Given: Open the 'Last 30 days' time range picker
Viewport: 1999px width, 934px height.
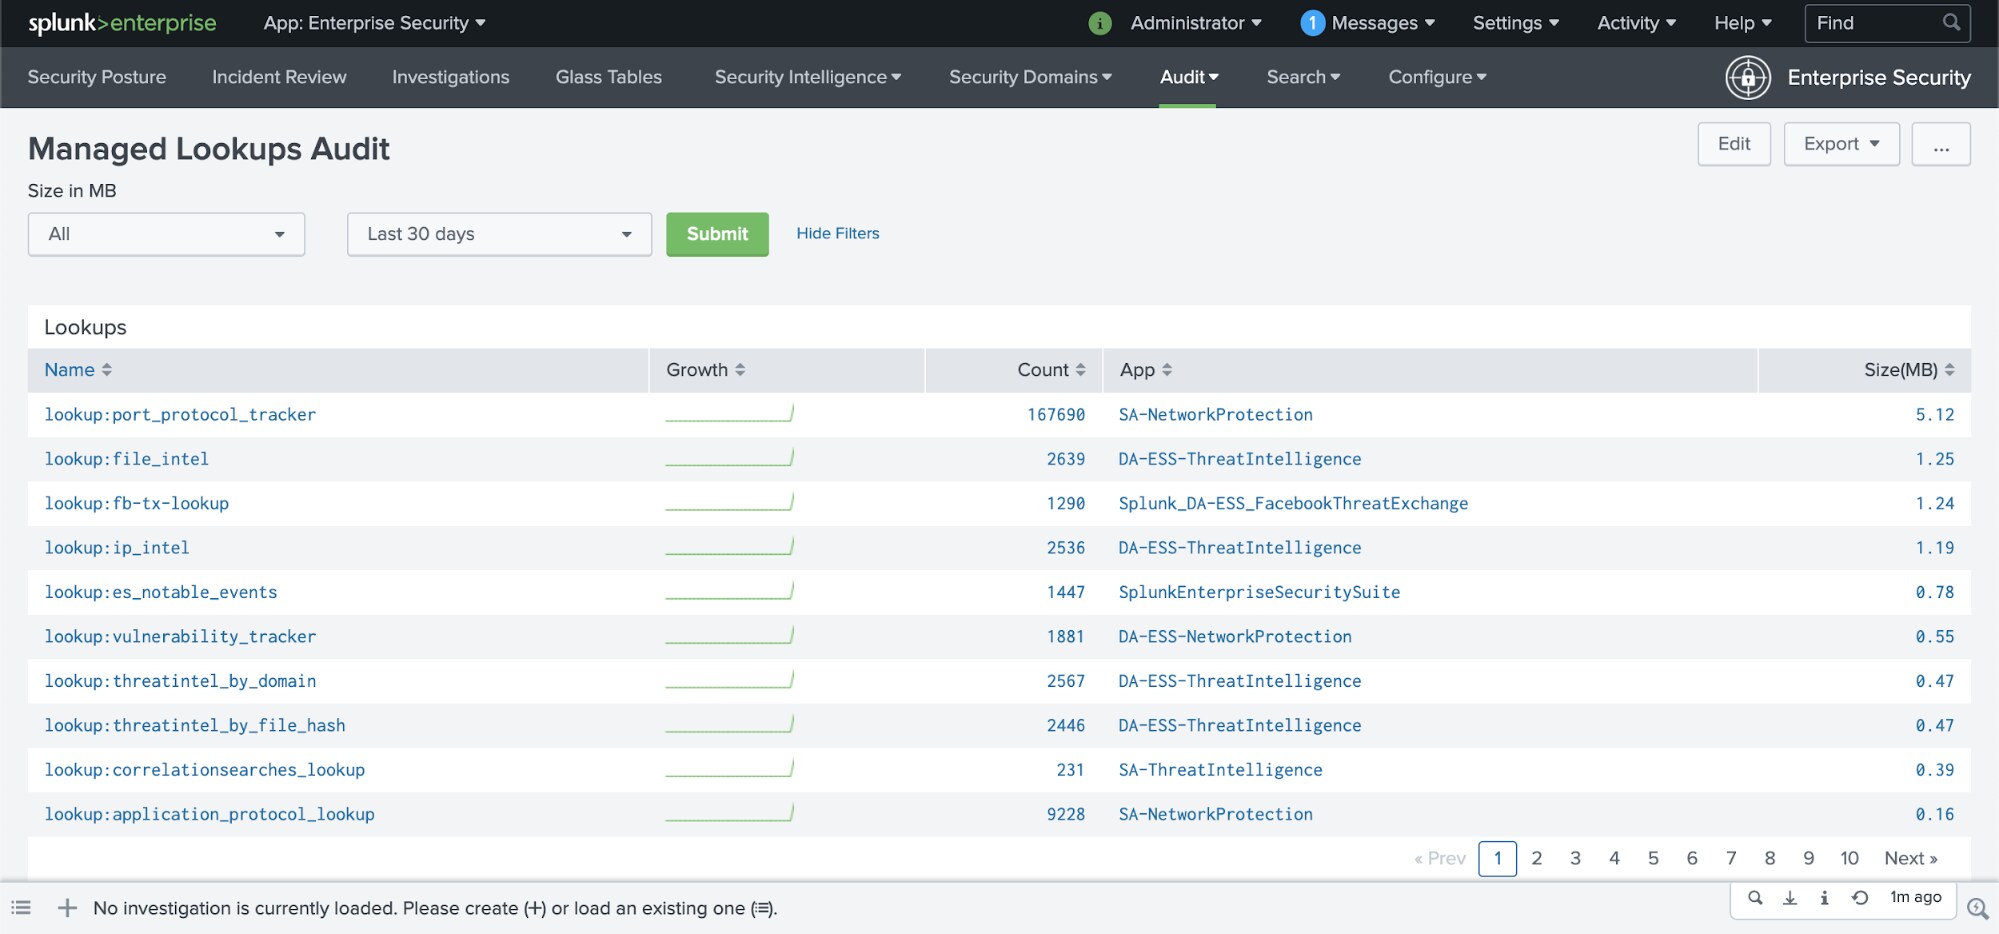Looking at the screenshot, I should click(x=499, y=234).
